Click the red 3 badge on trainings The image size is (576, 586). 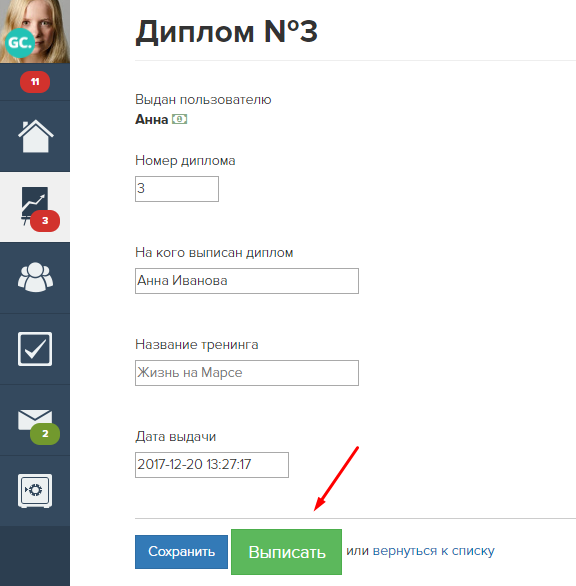(45, 221)
